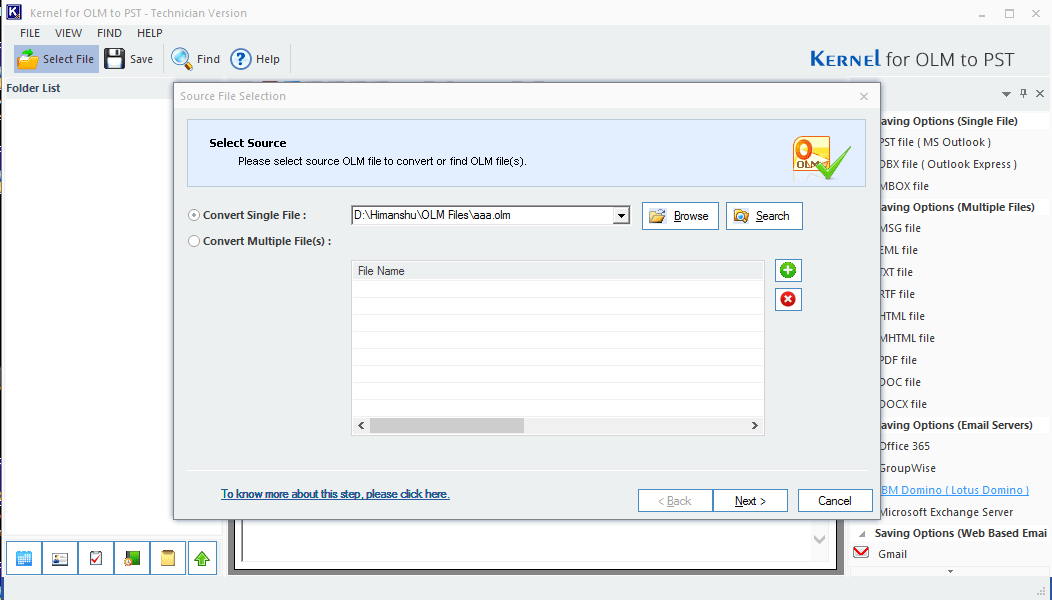Click into the OLM file path field
Viewport: 1052px width, 600px height.
click(x=482, y=215)
